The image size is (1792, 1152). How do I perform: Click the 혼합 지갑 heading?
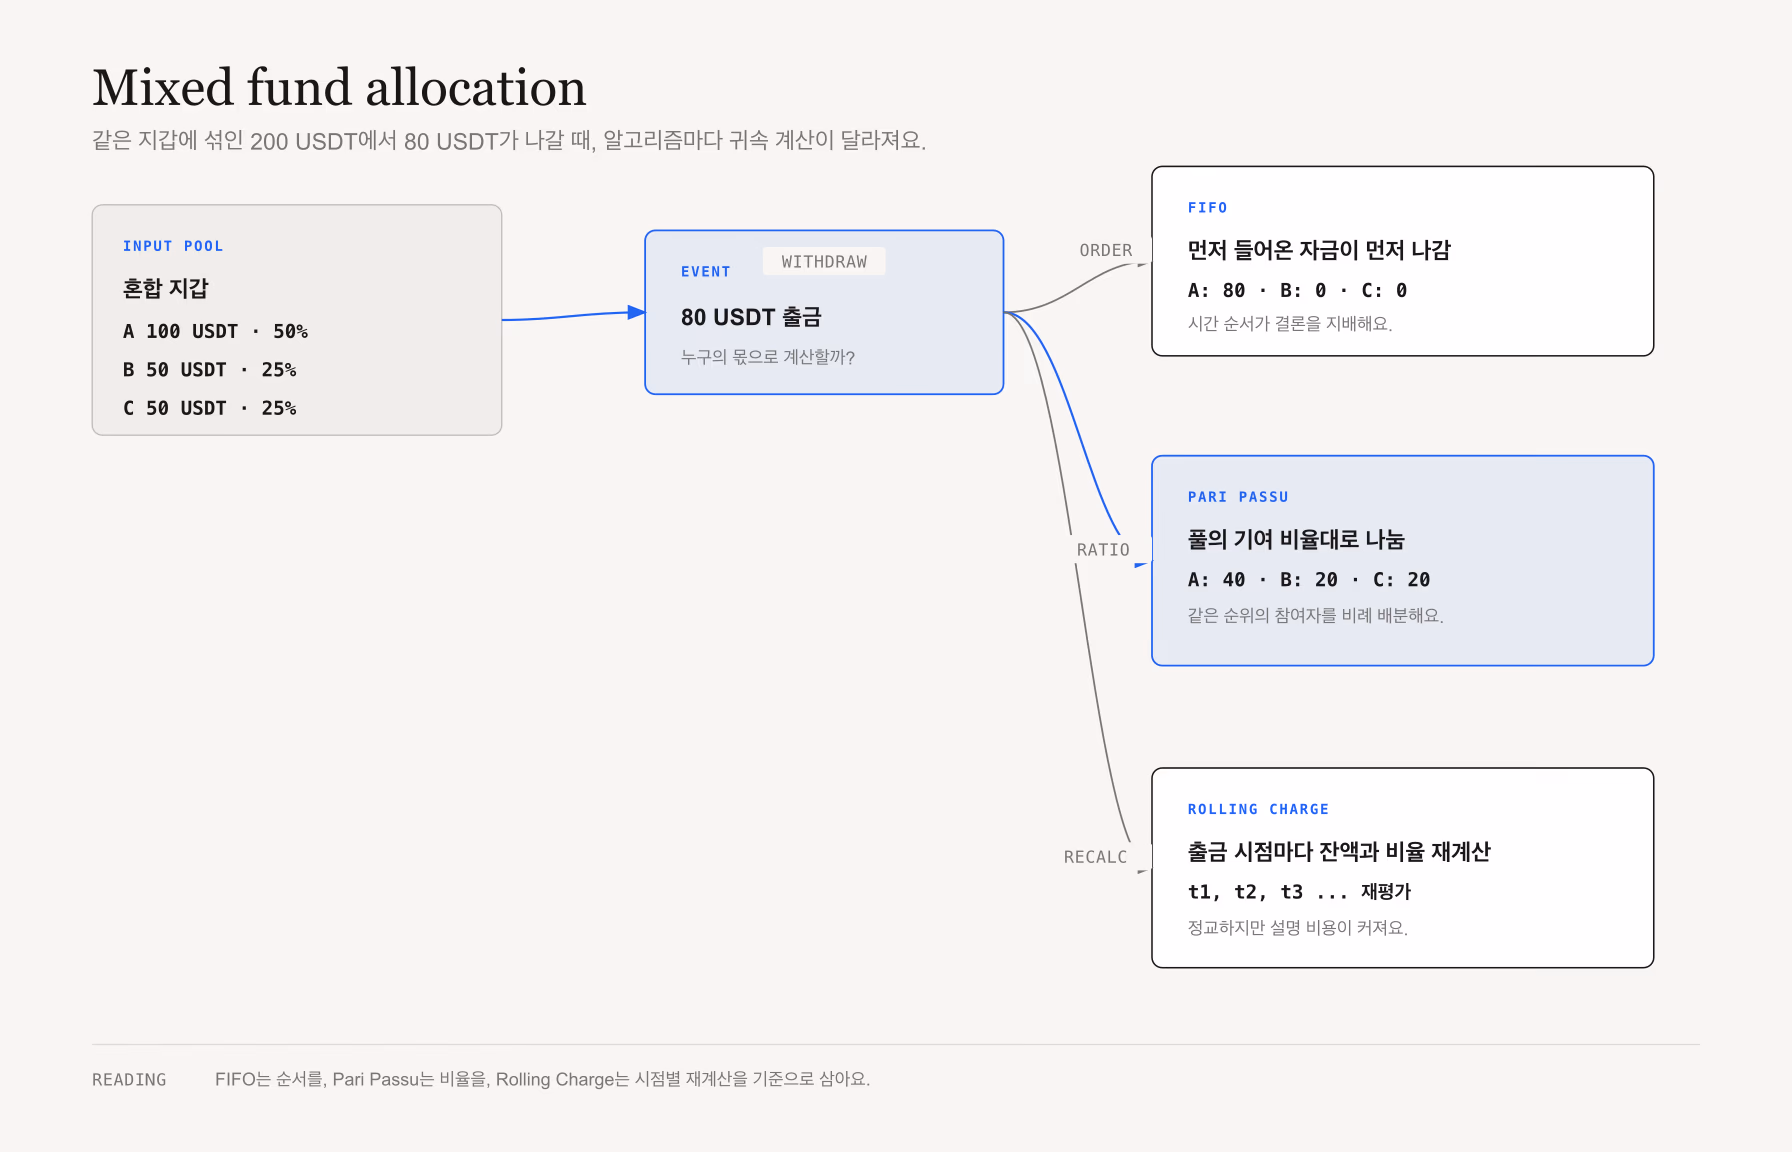click(166, 288)
